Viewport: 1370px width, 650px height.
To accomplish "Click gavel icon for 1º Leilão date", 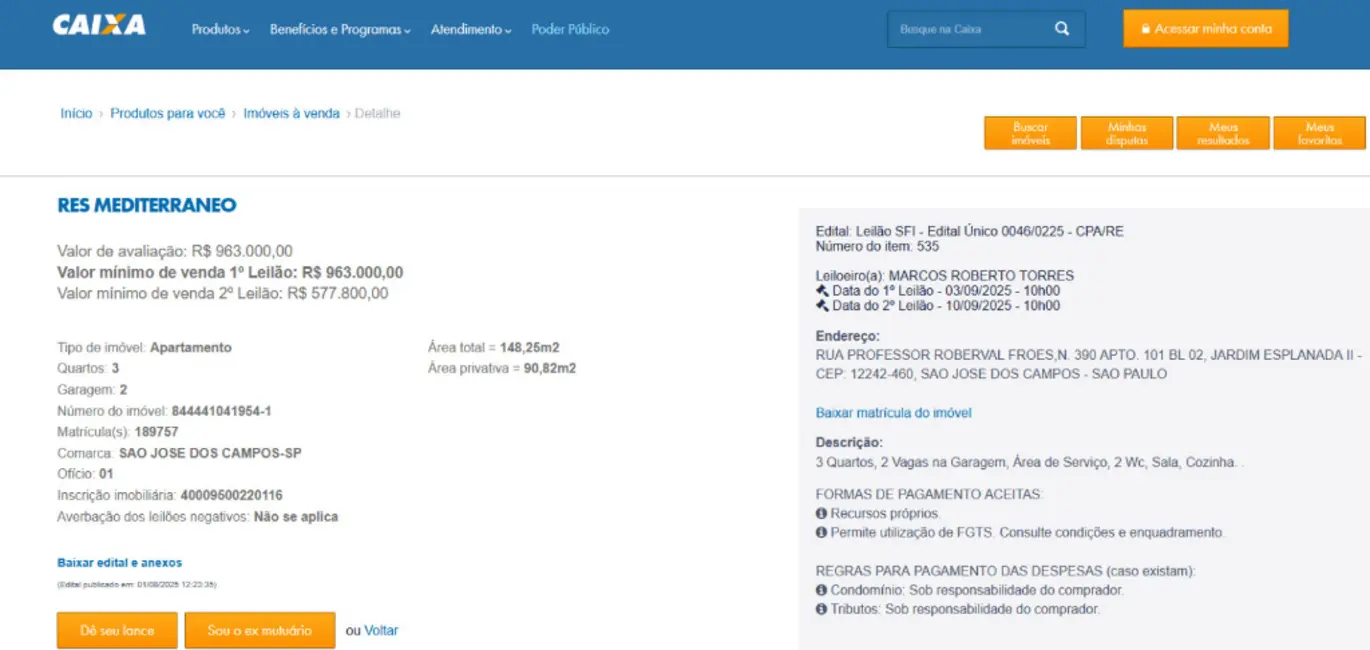I will tap(822, 291).
